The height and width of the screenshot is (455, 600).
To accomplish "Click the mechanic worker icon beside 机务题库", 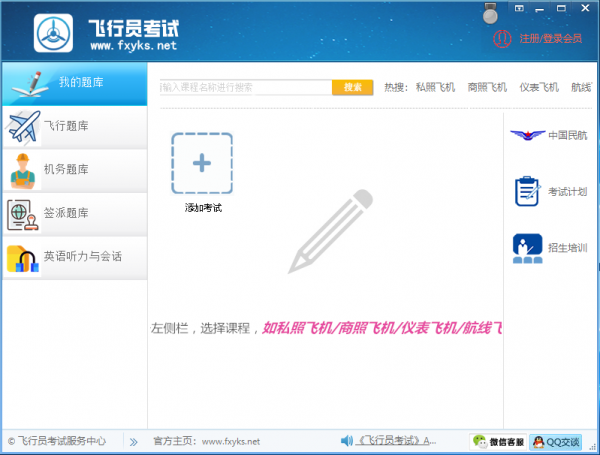I will pyautogui.click(x=23, y=171).
